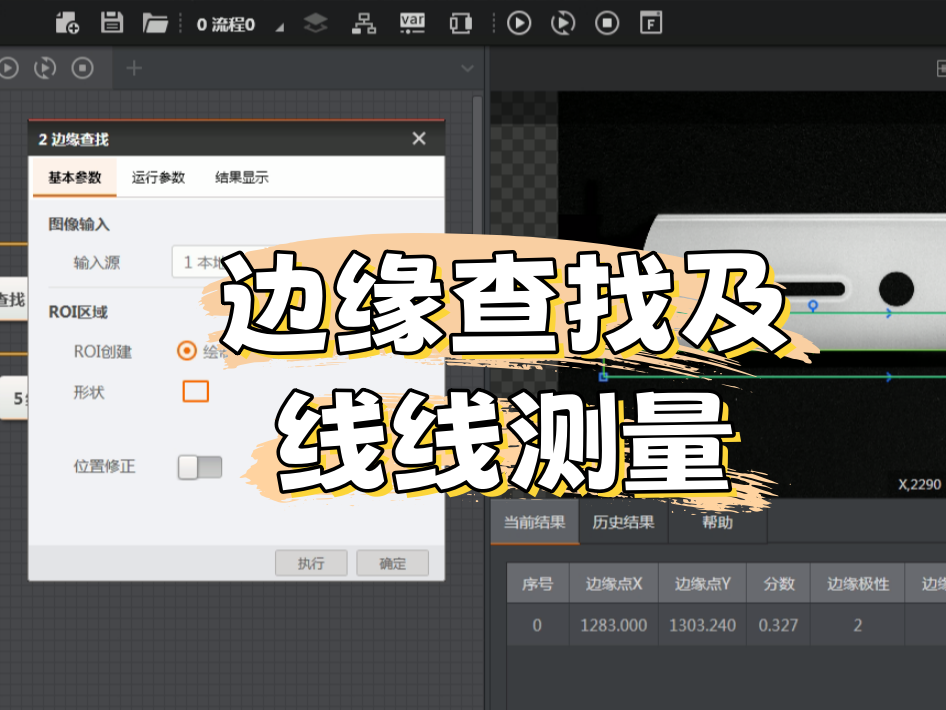946x710 pixels.
Task: Click the F script icon in toolbar
Action: pyautogui.click(x=651, y=23)
